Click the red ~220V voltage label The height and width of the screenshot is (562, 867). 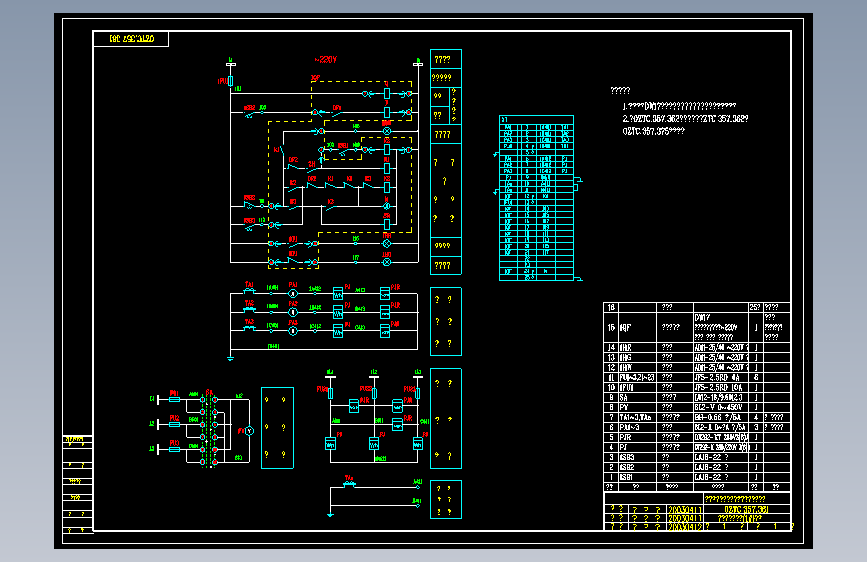coord(326,60)
